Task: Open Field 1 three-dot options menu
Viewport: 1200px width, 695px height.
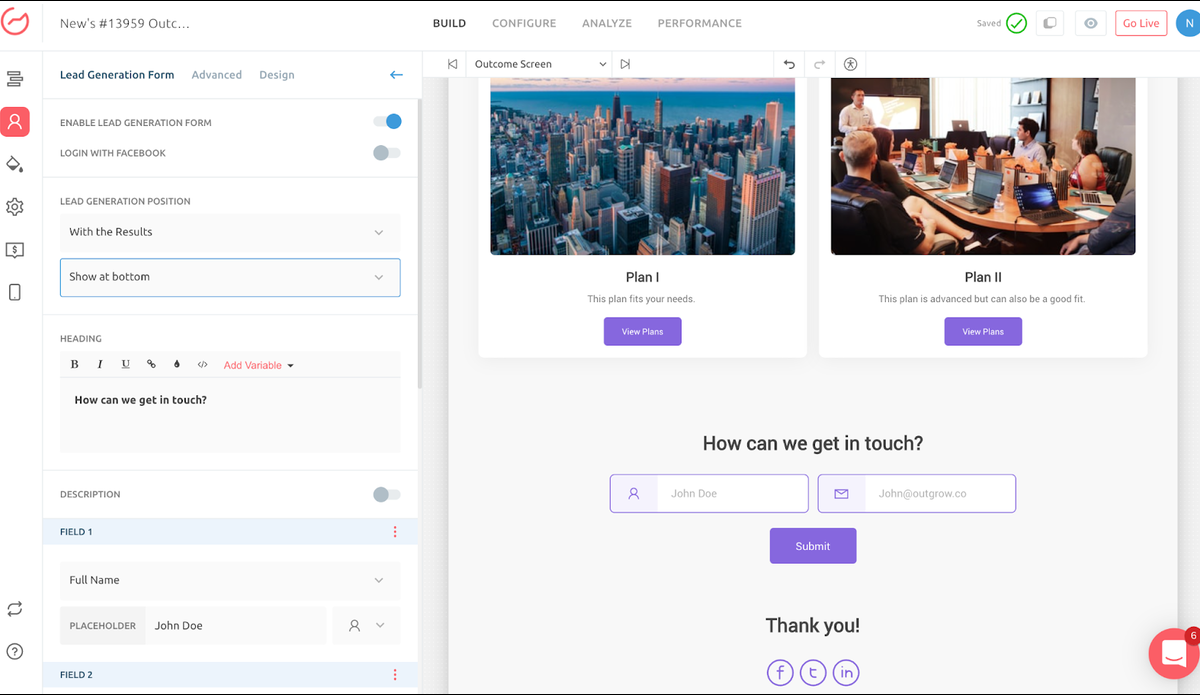Action: [395, 532]
